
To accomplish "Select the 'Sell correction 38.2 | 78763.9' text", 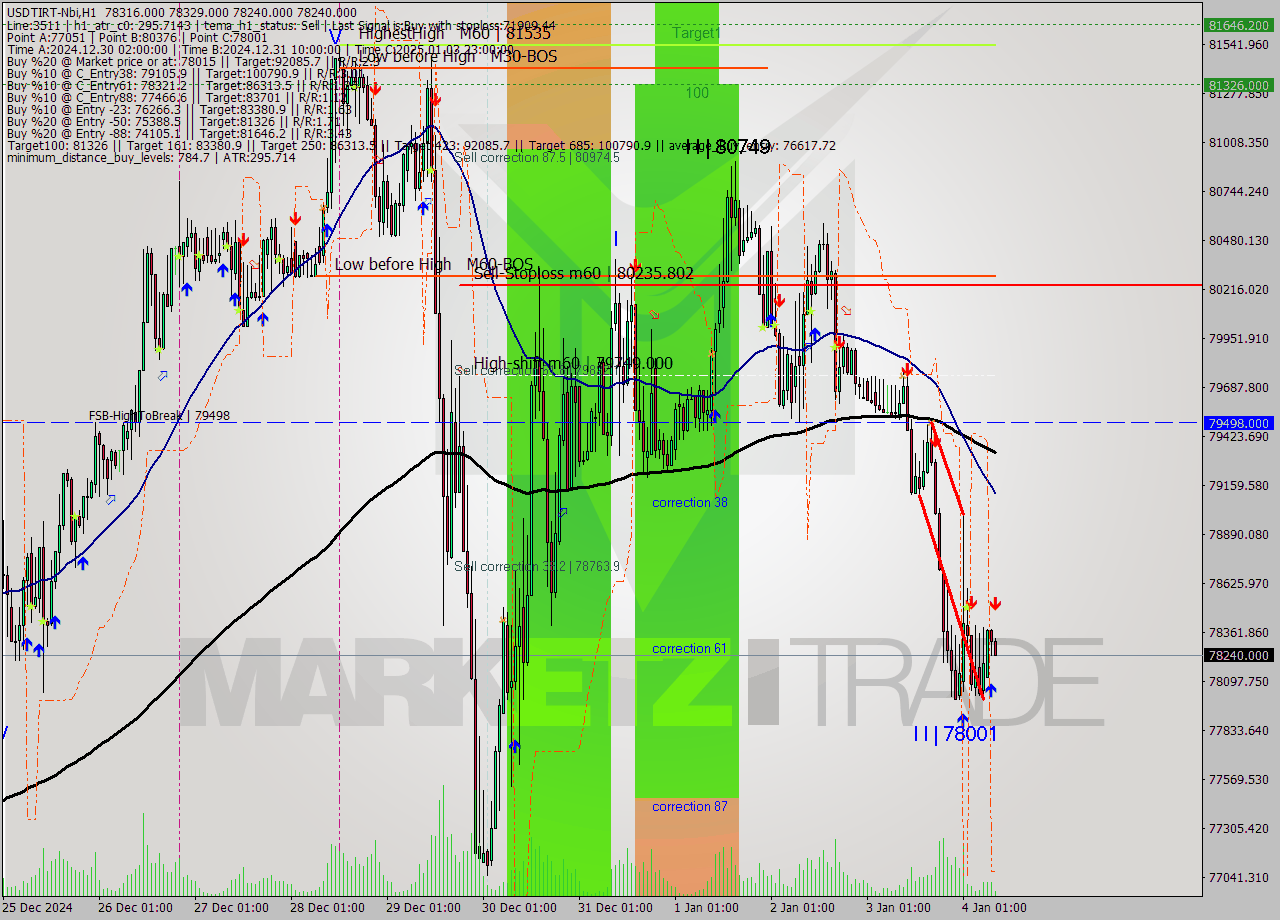I will [x=537, y=566].
